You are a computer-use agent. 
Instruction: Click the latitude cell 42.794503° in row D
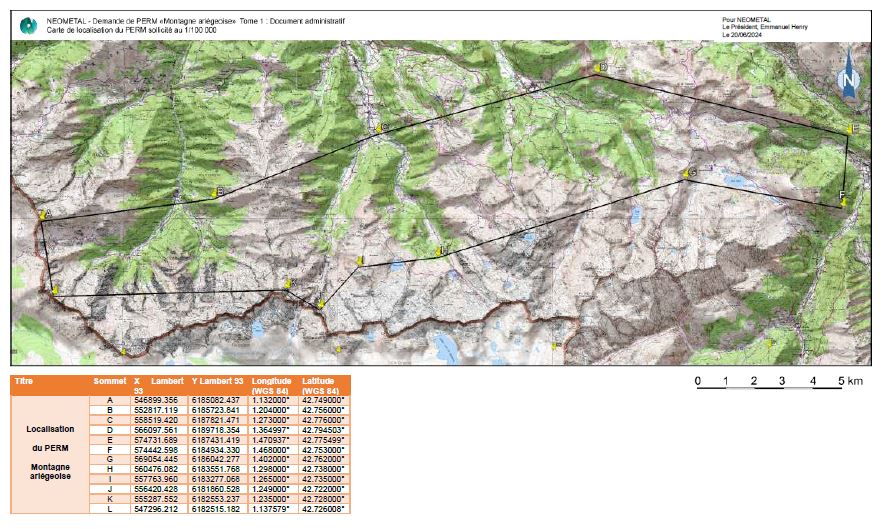[322, 429]
